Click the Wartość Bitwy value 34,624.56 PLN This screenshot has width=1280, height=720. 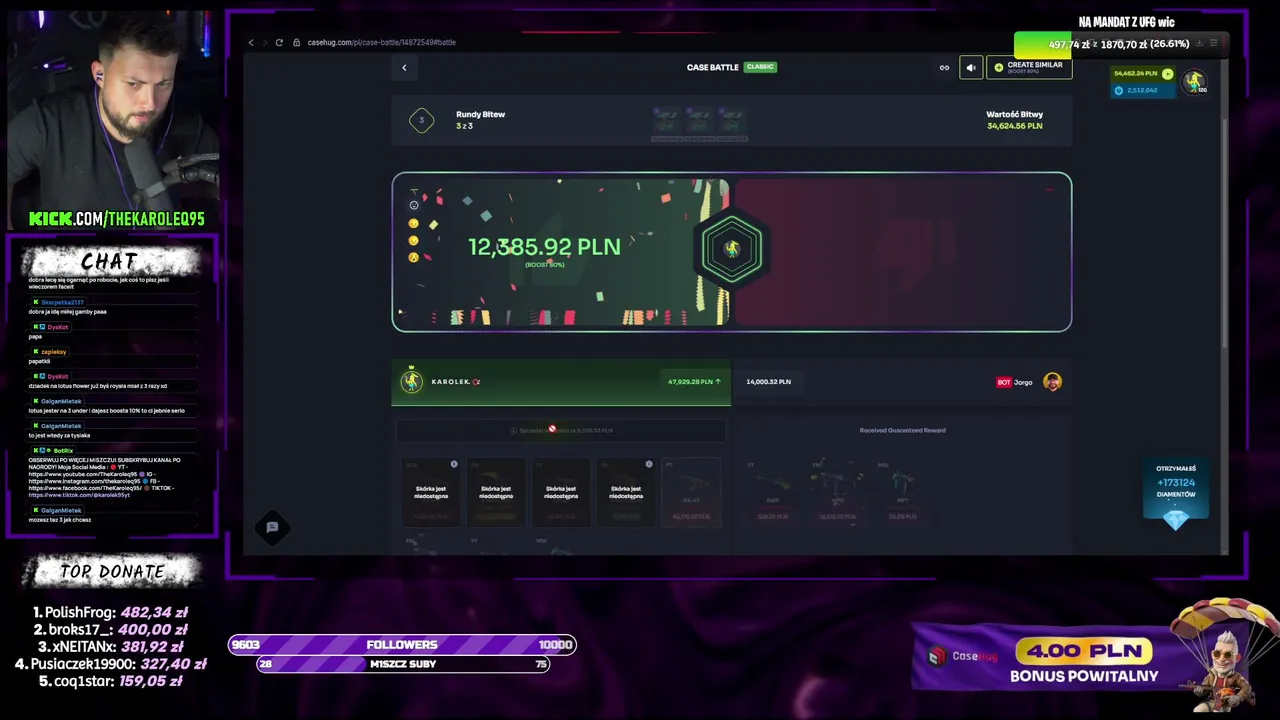(1014, 126)
